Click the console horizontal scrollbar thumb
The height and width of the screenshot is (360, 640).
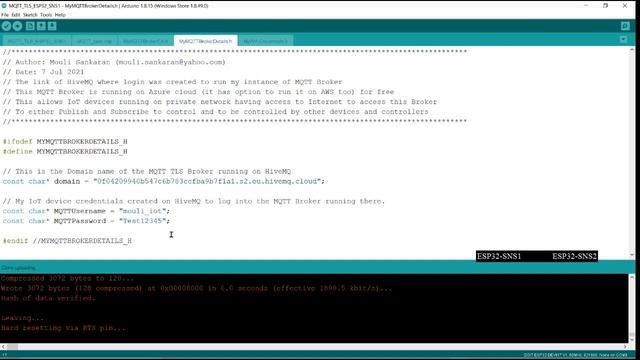(x=12, y=347)
